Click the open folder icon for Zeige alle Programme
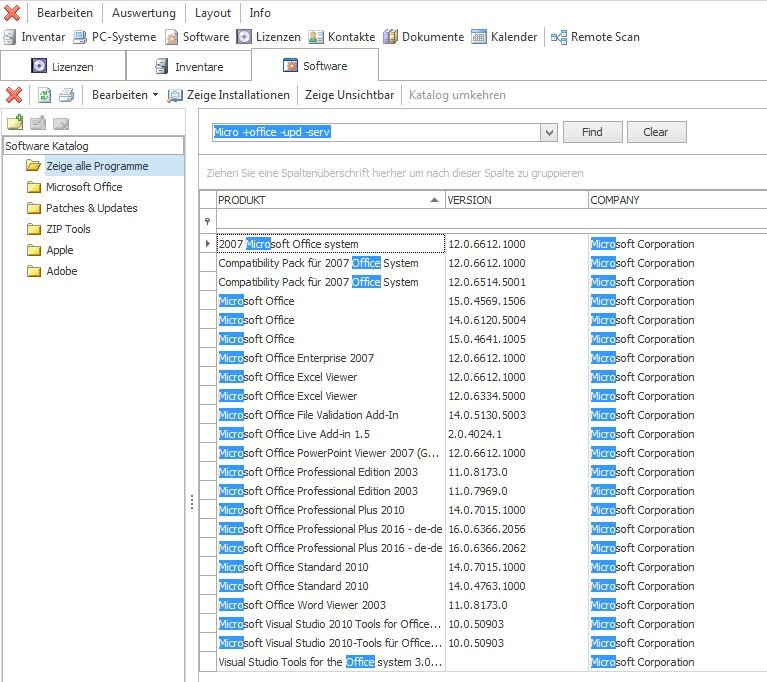 click(x=33, y=166)
